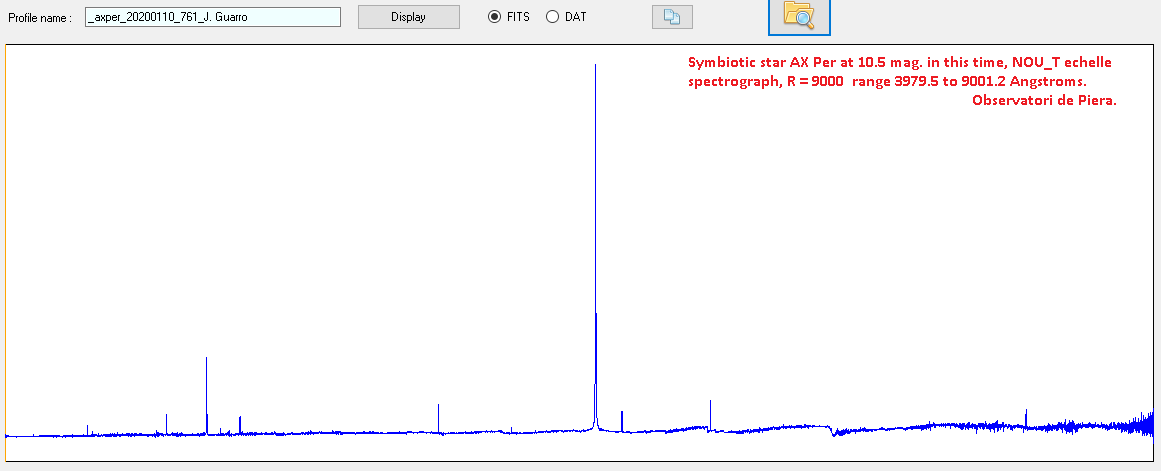The height and width of the screenshot is (471, 1161).
Task: Open the folder browse icon with magnifier
Action: [799, 14]
